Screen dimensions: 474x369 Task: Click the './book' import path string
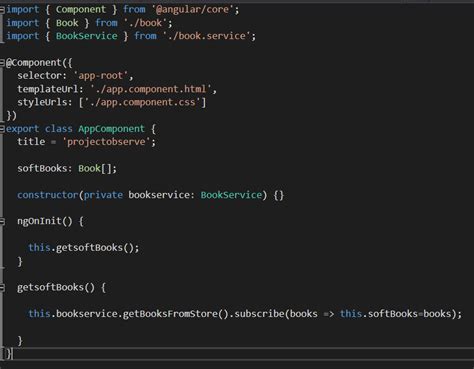click(145, 23)
